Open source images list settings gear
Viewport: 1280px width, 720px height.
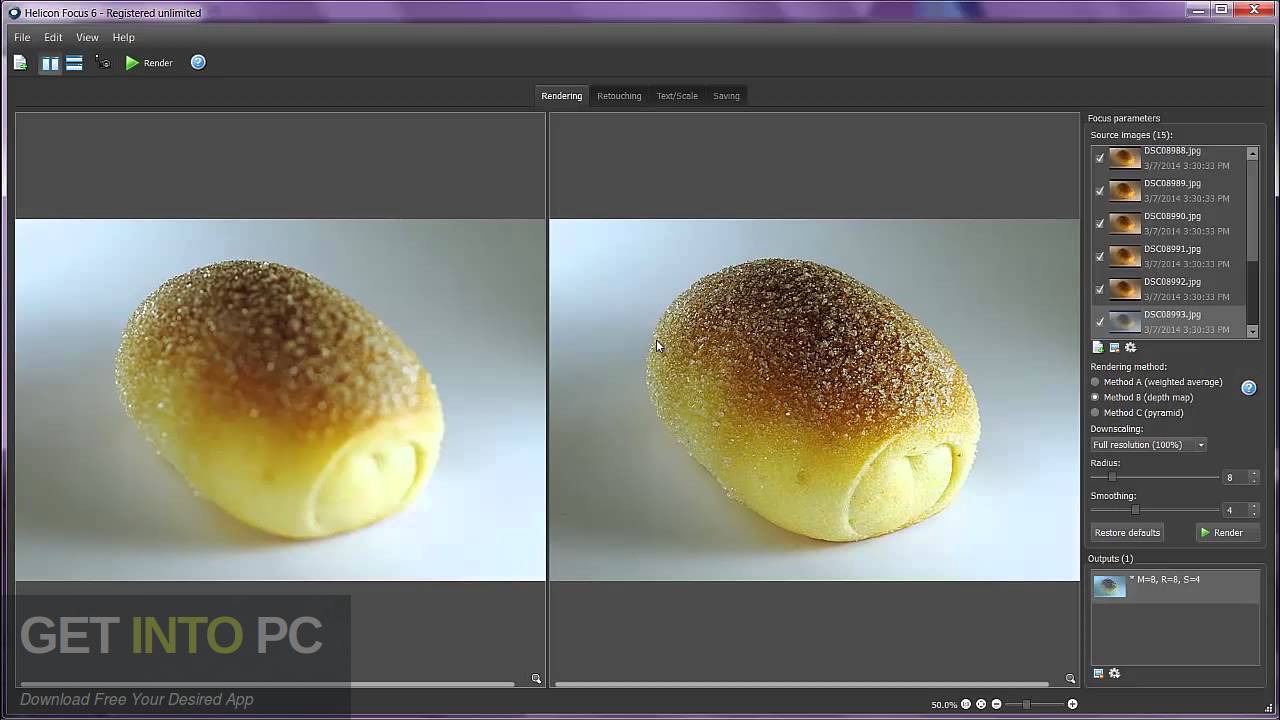tap(1131, 347)
